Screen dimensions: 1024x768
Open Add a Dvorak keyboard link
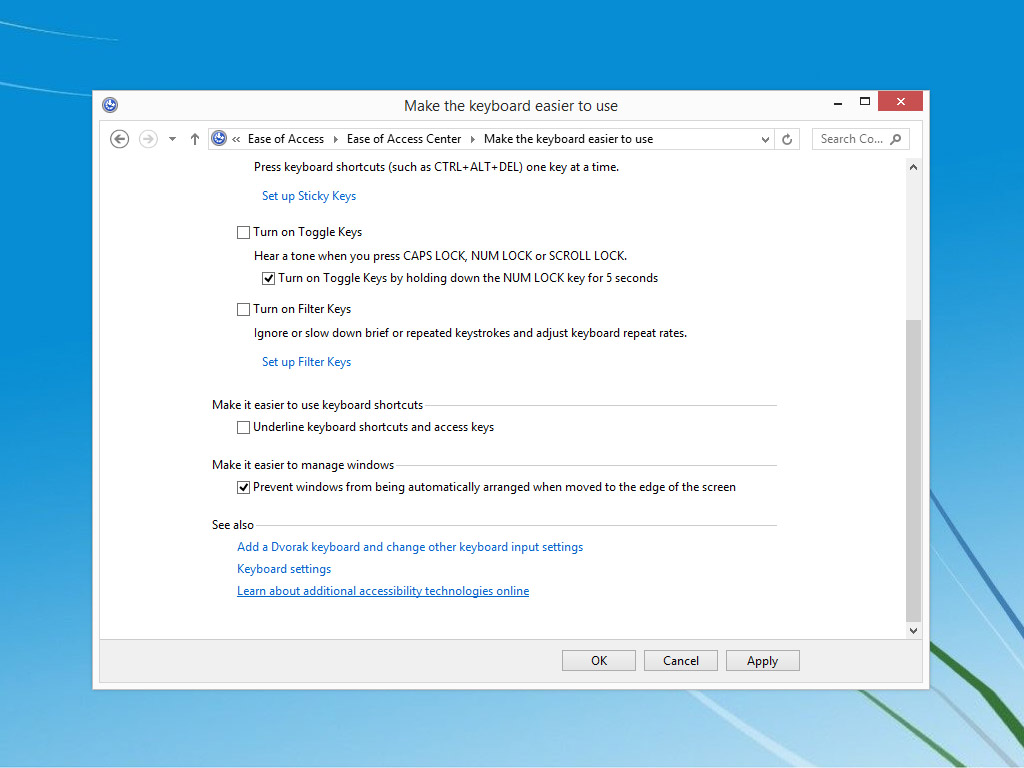pyautogui.click(x=410, y=547)
